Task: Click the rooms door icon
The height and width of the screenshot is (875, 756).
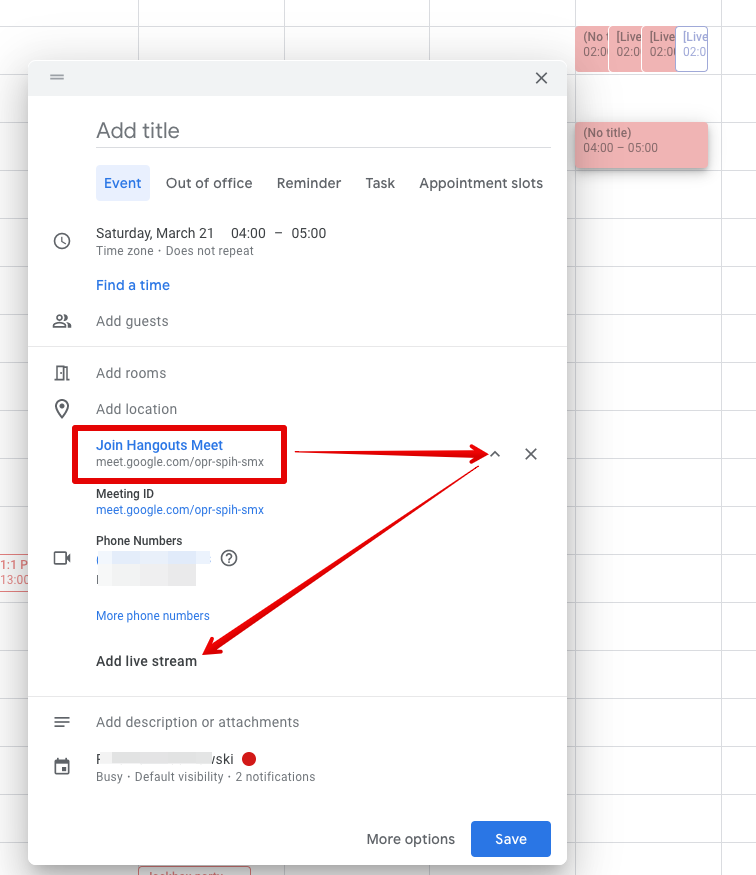Action: click(x=62, y=373)
